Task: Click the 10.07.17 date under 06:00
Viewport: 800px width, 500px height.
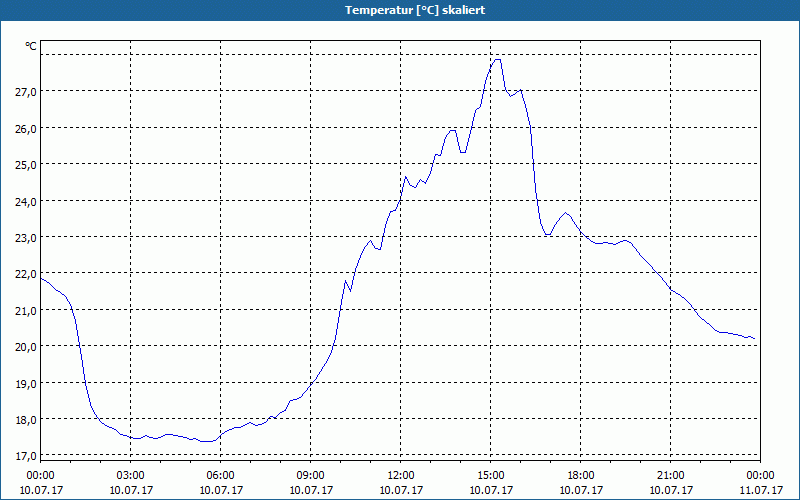Action: pyautogui.click(x=220, y=490)
